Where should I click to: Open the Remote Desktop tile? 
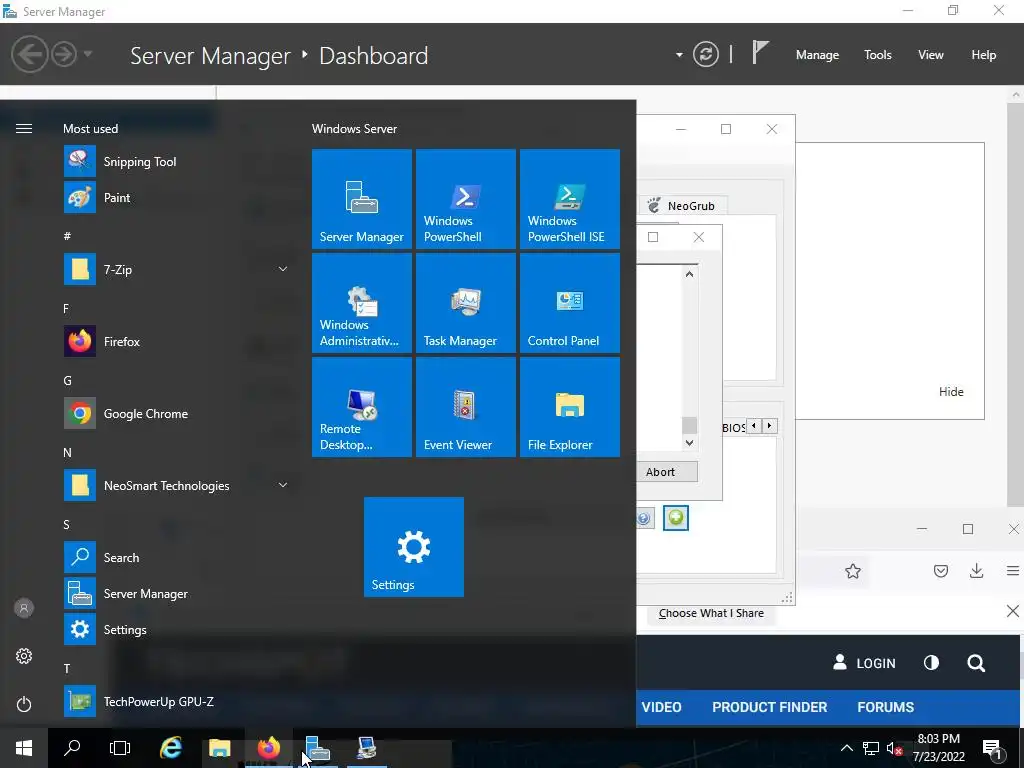(362, 407)
